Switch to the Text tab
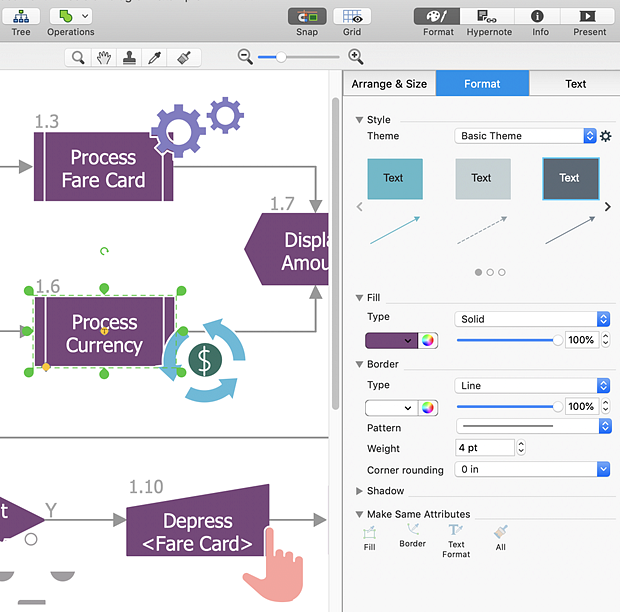This screenshot has height=612, width=620. pyautogui.click(x=575, y=84)
